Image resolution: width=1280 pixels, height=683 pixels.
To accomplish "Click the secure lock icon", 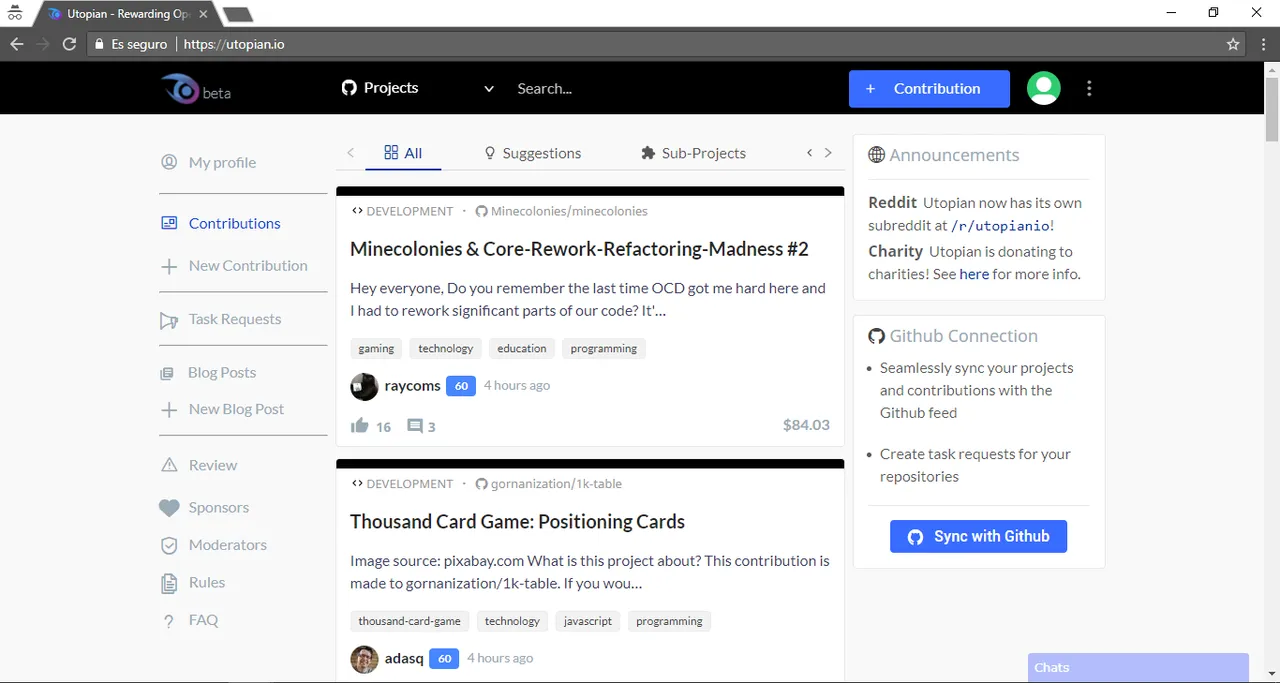I will point(98,44).
